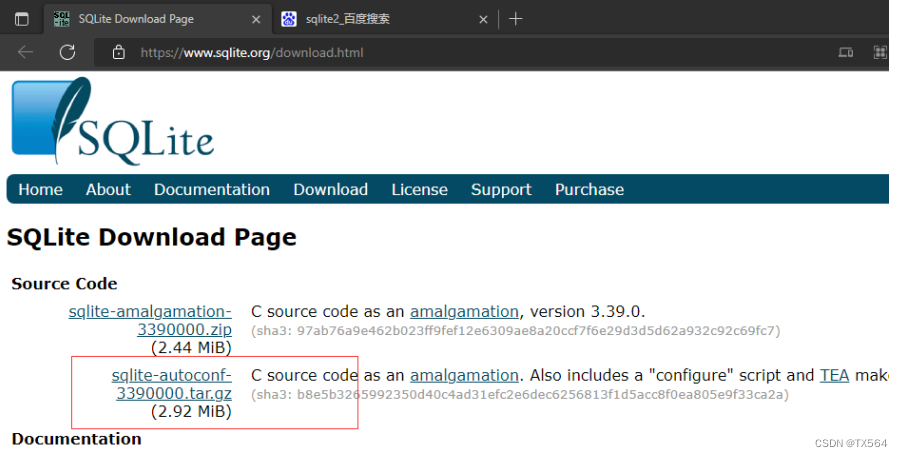Click the extensions grid icon at far right

(880, 52)
